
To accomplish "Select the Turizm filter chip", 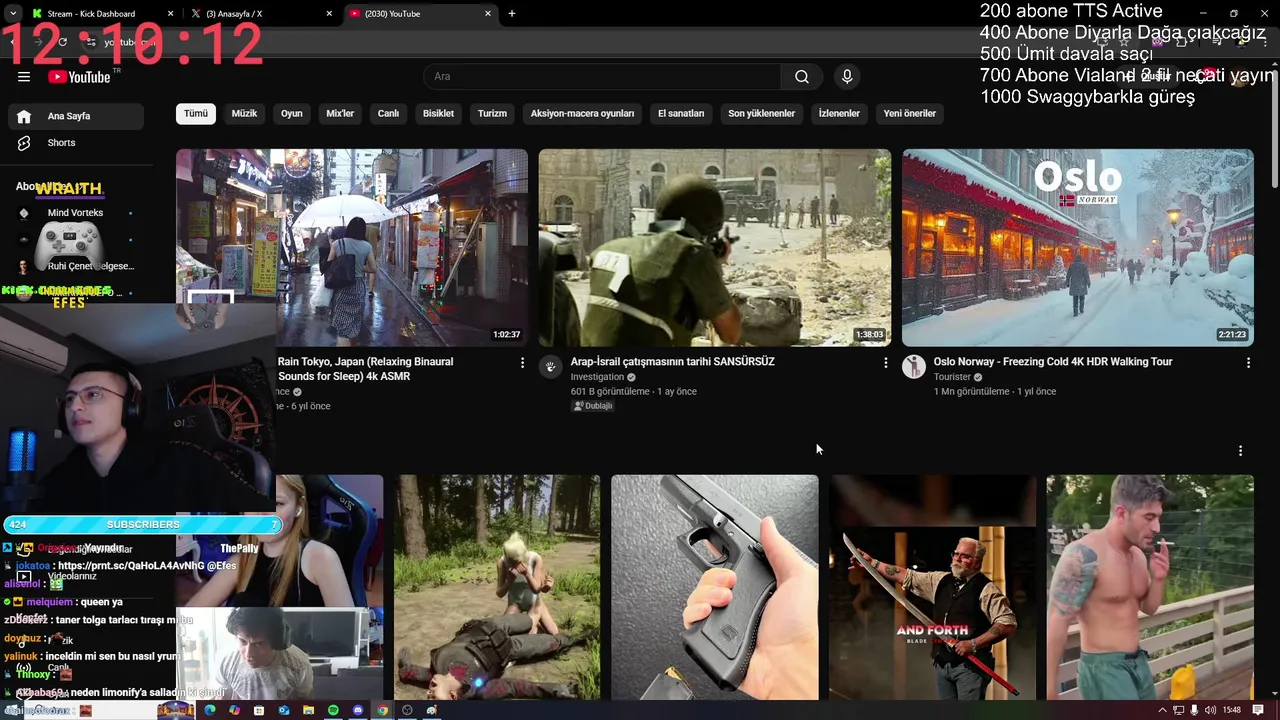I will [492, 113].
